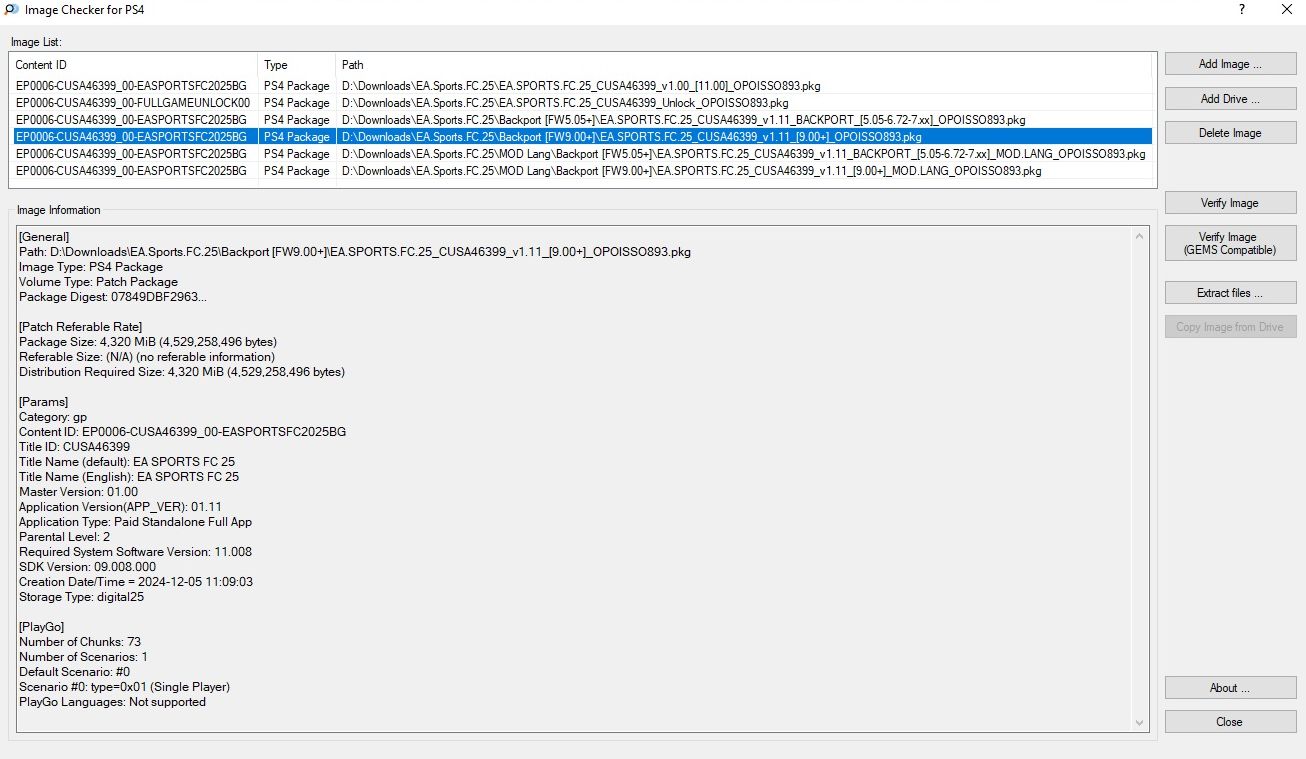Click the help question mark in title bar
1306x759 pixels.
1241,10
